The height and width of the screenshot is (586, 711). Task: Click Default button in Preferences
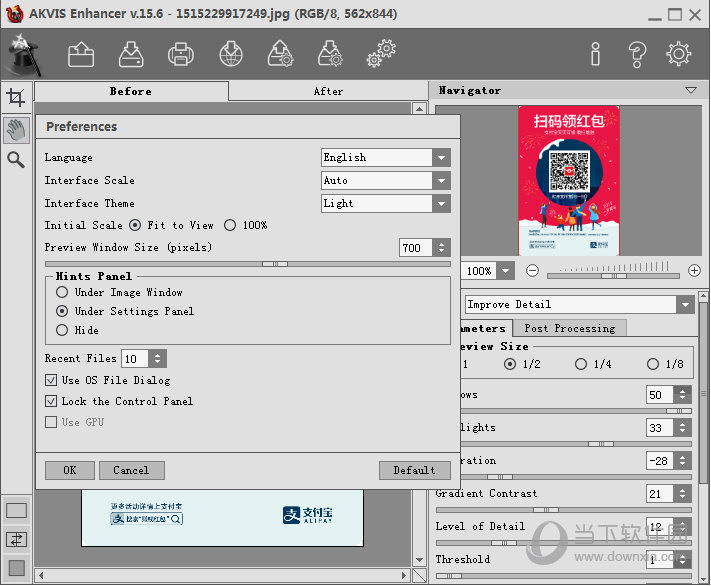[414, 470]
